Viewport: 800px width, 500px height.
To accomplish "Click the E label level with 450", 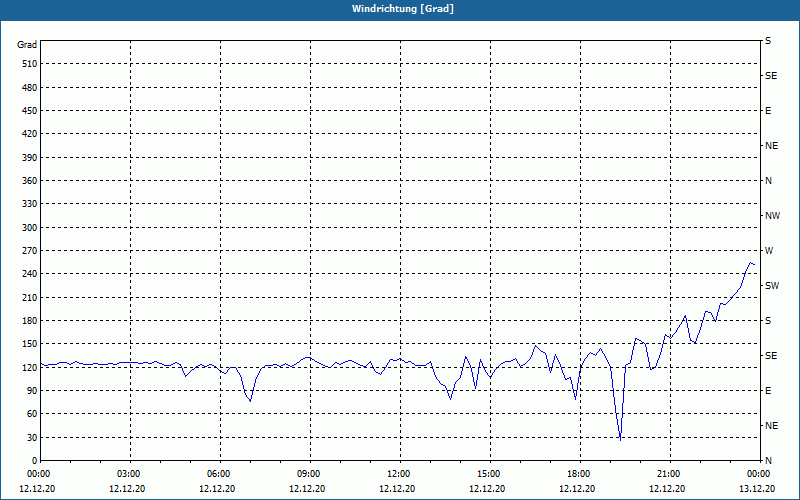I will (768, 111).
